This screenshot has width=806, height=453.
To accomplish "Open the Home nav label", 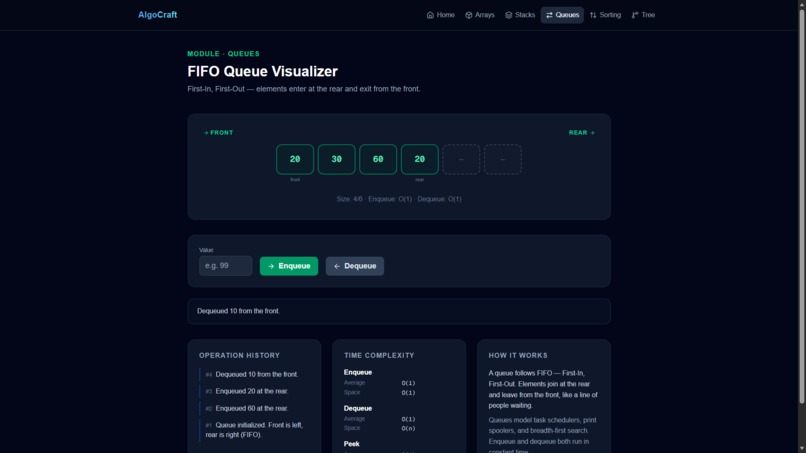I will (446, 15).
